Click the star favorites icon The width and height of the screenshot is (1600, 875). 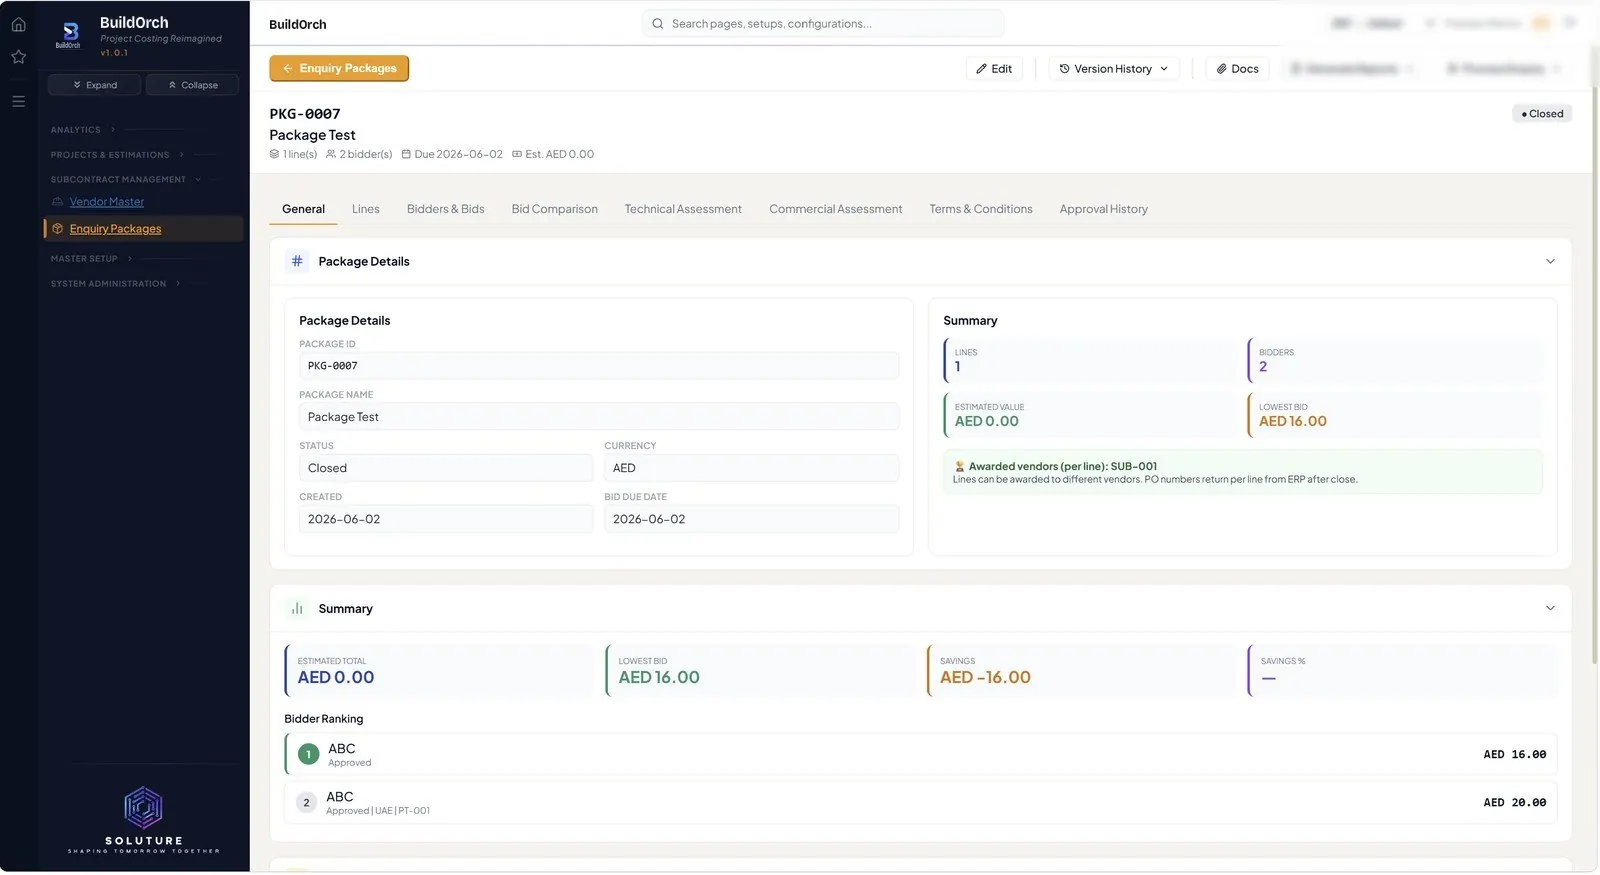click(x=18, y=57)
